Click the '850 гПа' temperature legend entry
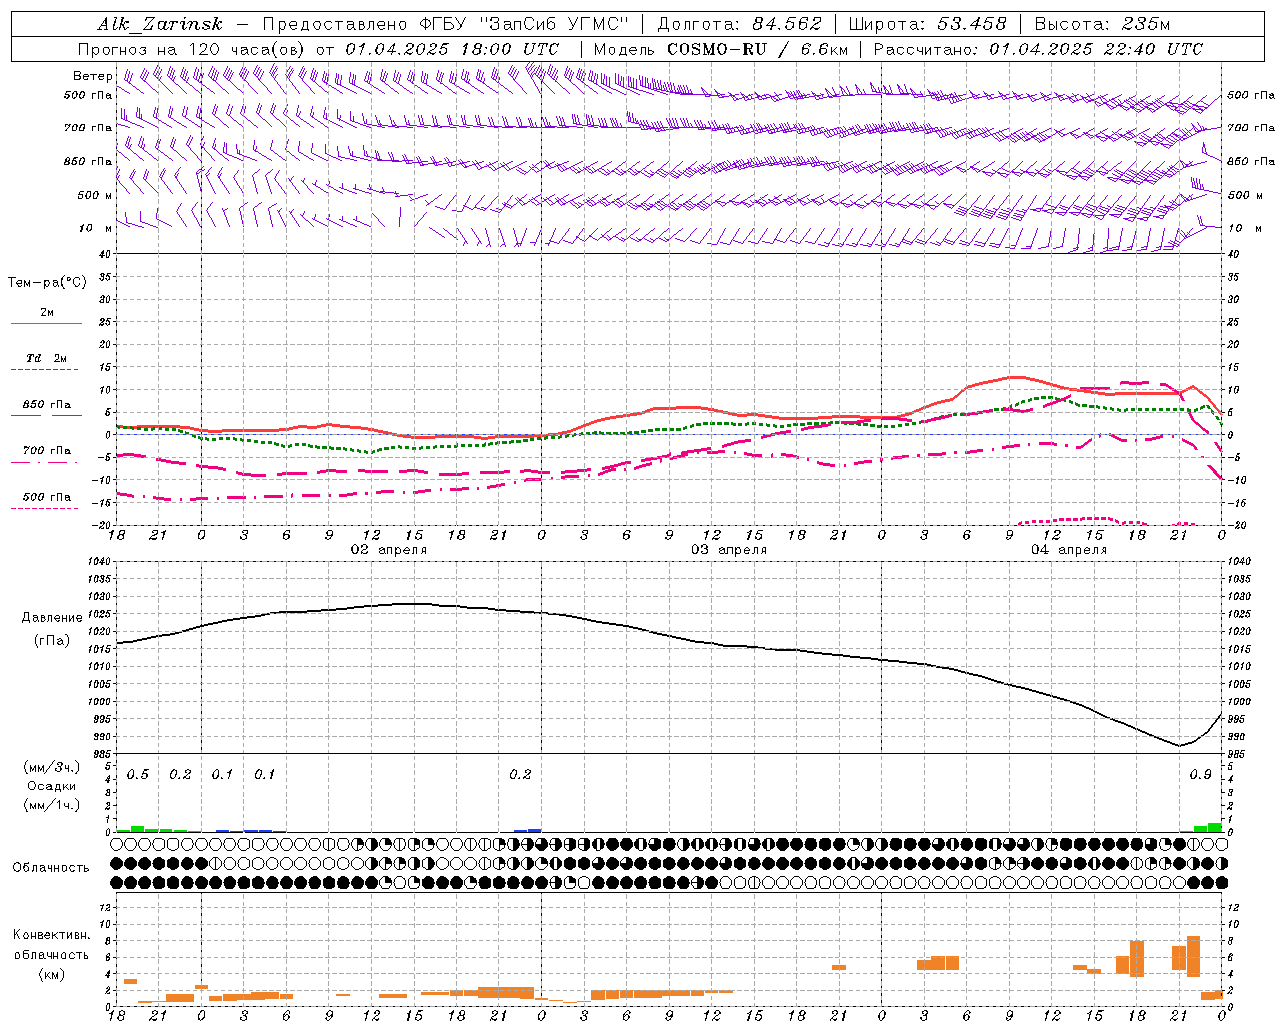This screenshot has height=1024, width=1280. [x=46, y=405]
